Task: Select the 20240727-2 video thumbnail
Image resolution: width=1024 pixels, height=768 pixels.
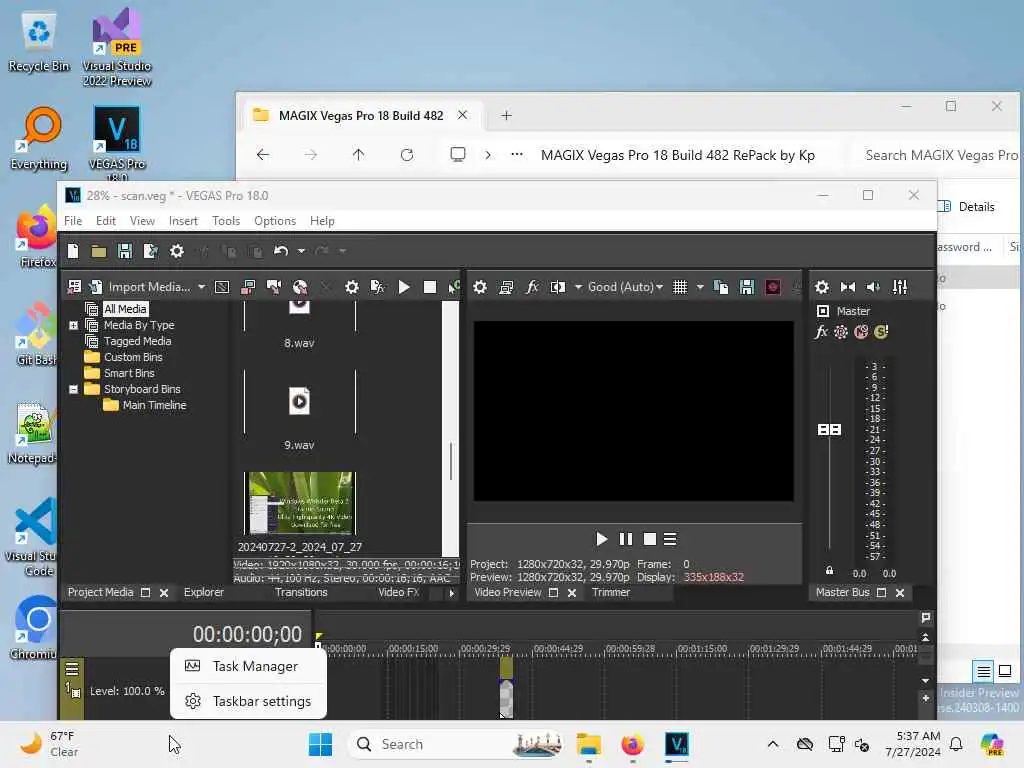Action: pyautogui.click(x=300, y=503)
